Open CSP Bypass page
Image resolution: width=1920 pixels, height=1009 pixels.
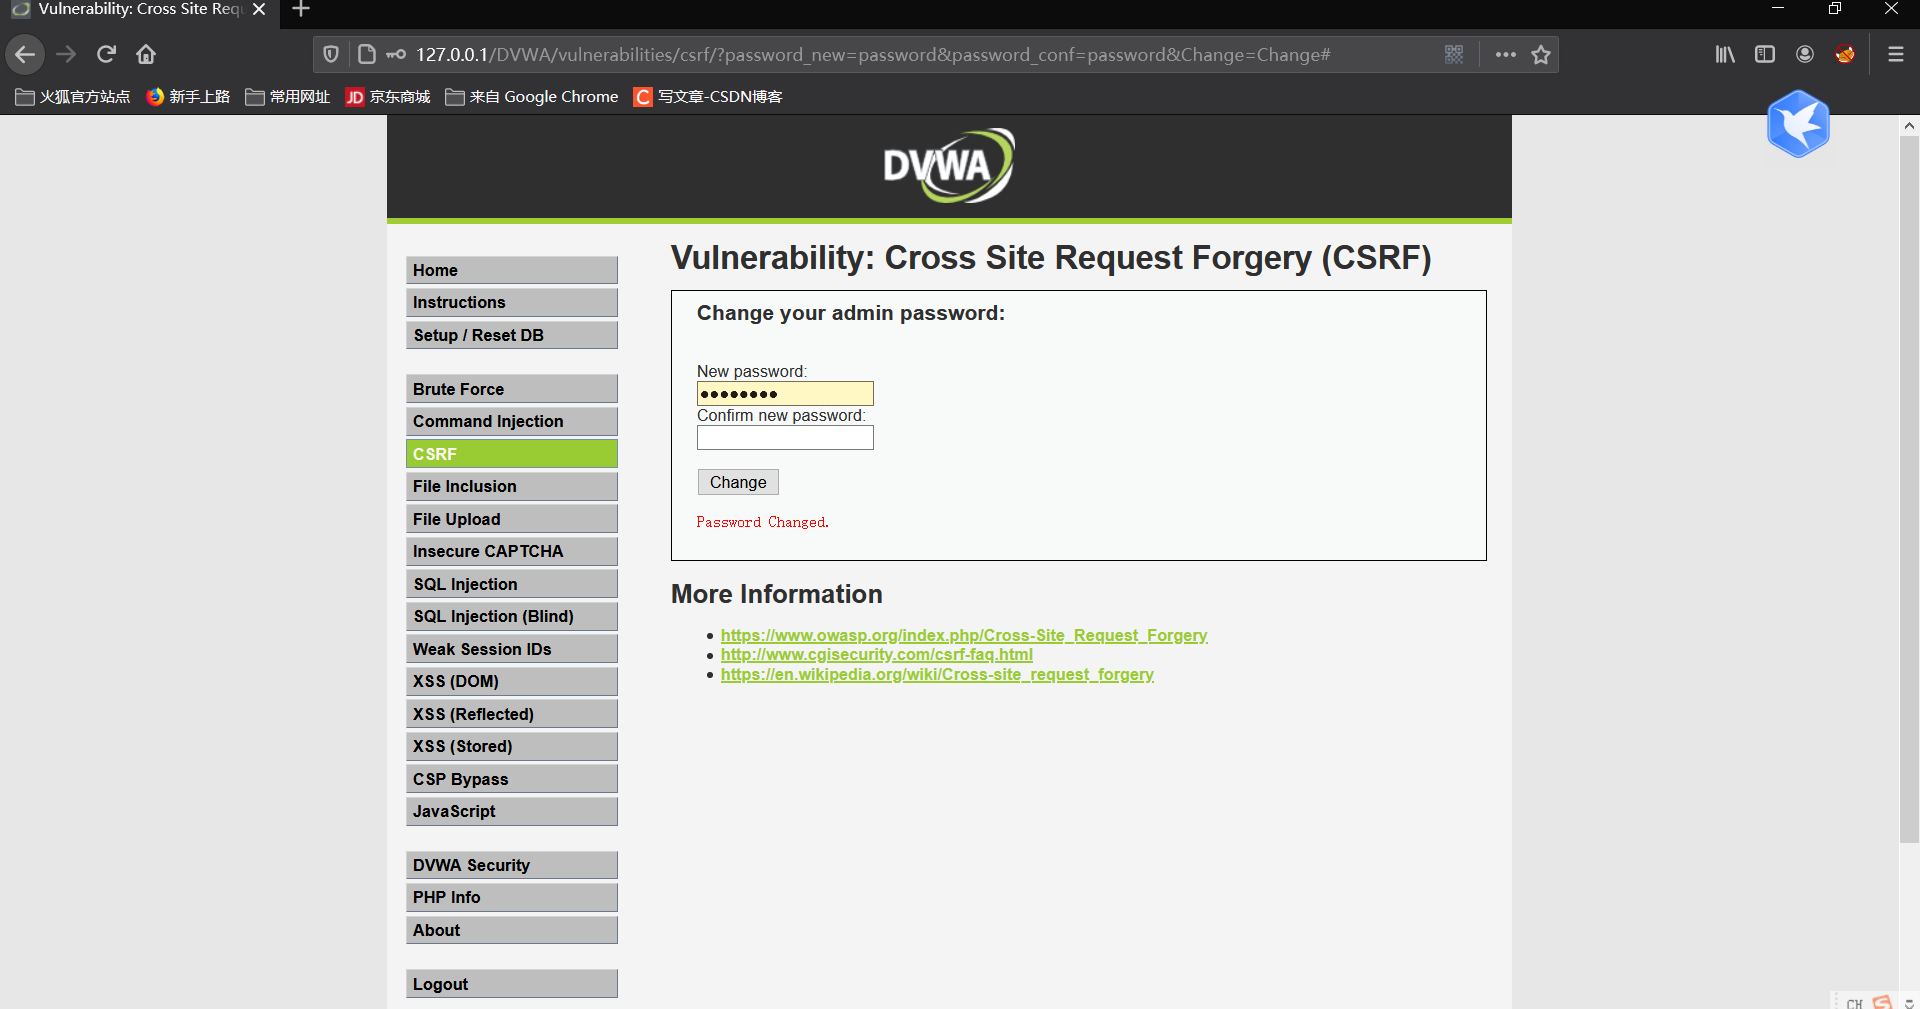point(512,779)
